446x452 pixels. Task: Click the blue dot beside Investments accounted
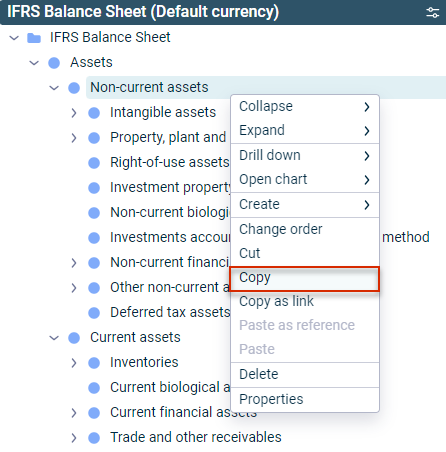pyautogui.click(x=94, y=238)
